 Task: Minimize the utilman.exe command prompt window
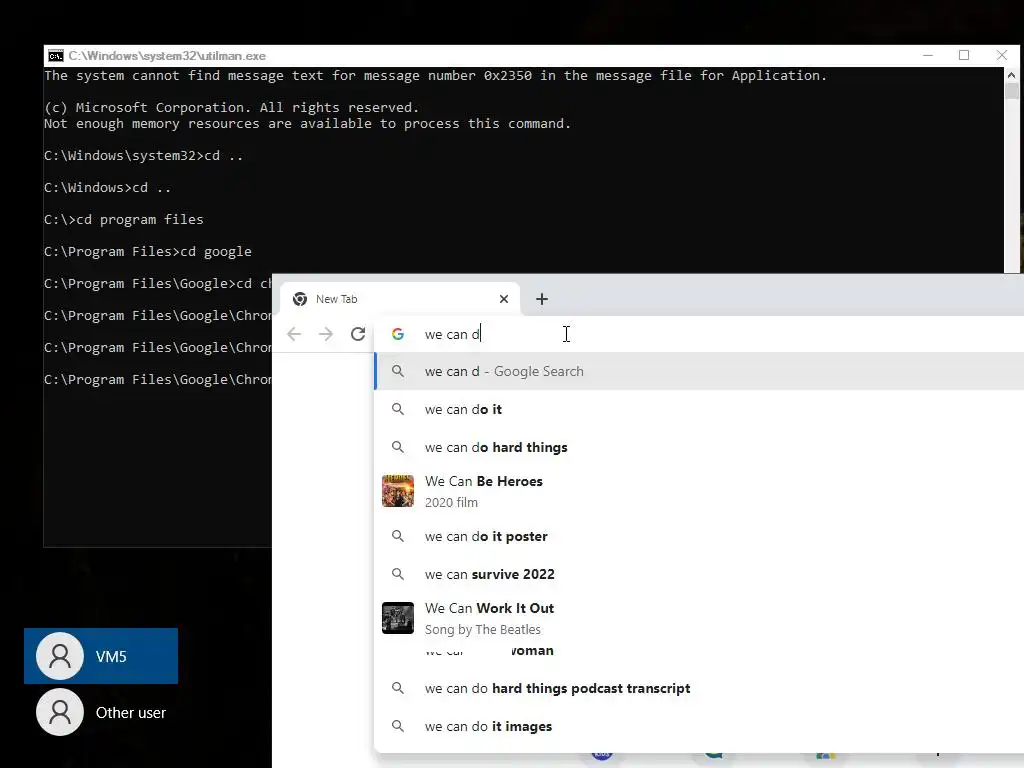click(927, 56)
